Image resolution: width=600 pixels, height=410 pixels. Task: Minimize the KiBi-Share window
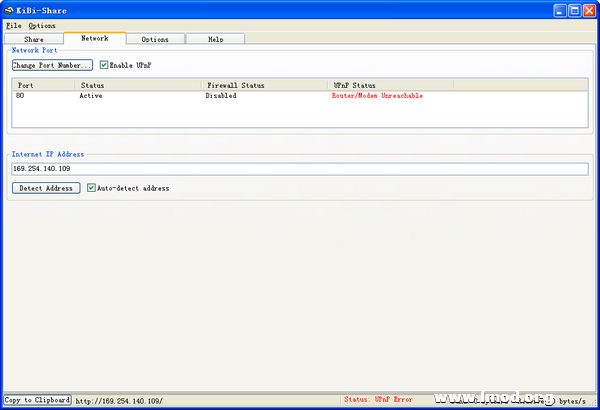tap(555, 8)
